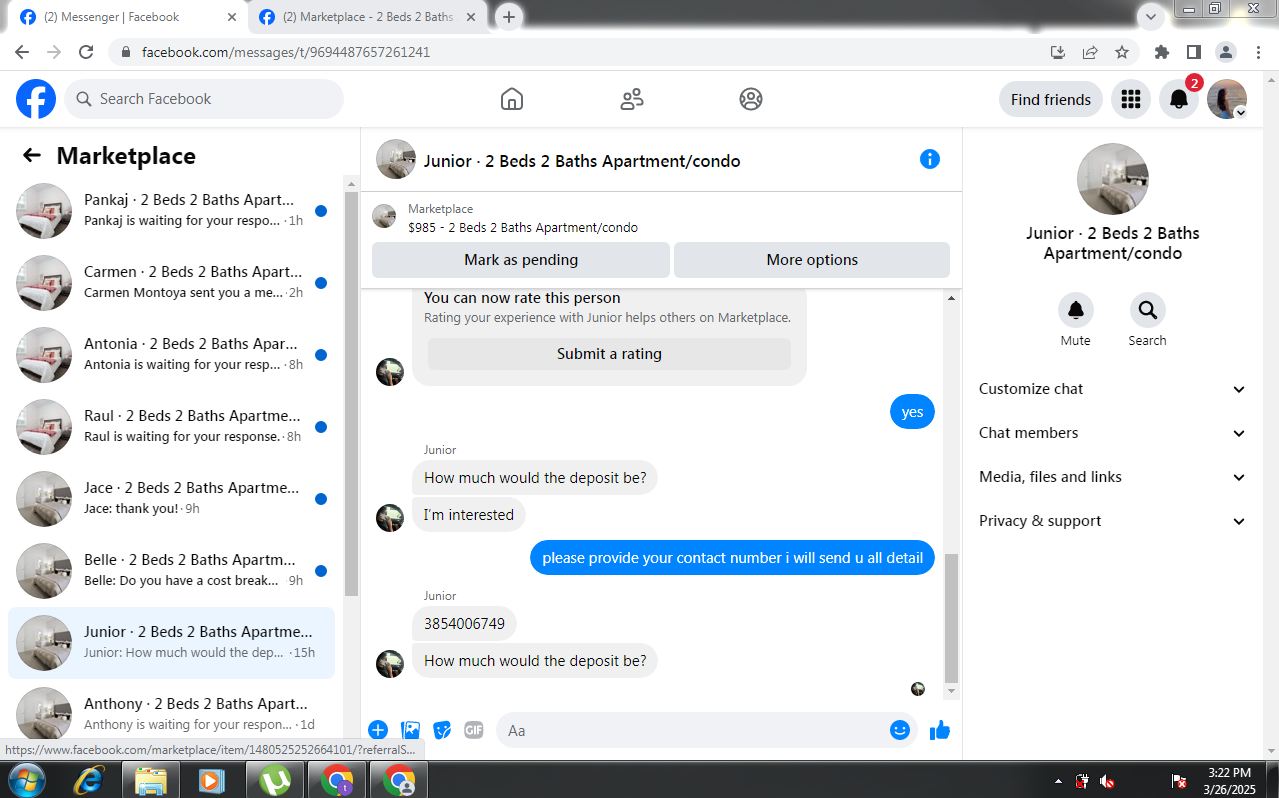The width and height of the screenshot is (1279, 798).
Task: Open Belle's cost breakdown conversation
Action: pos(171,571)
